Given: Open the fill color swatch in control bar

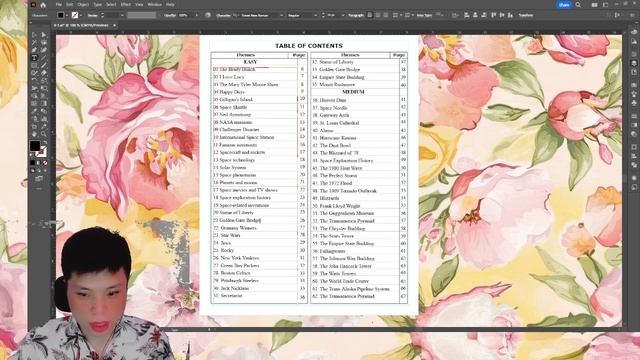Looking at the screenshot, I should 60,16.
